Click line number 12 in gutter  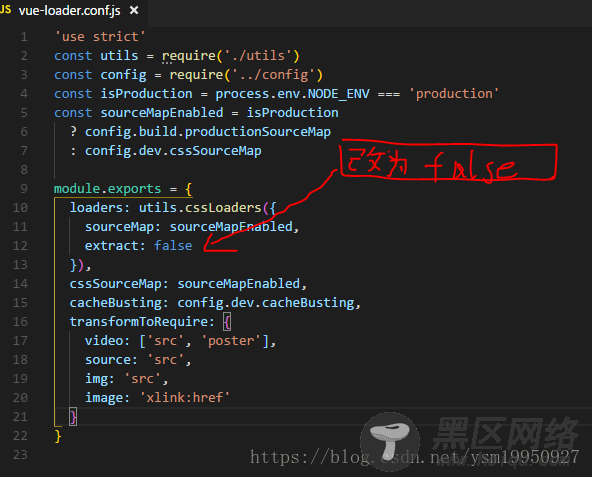tap(20, 246)
